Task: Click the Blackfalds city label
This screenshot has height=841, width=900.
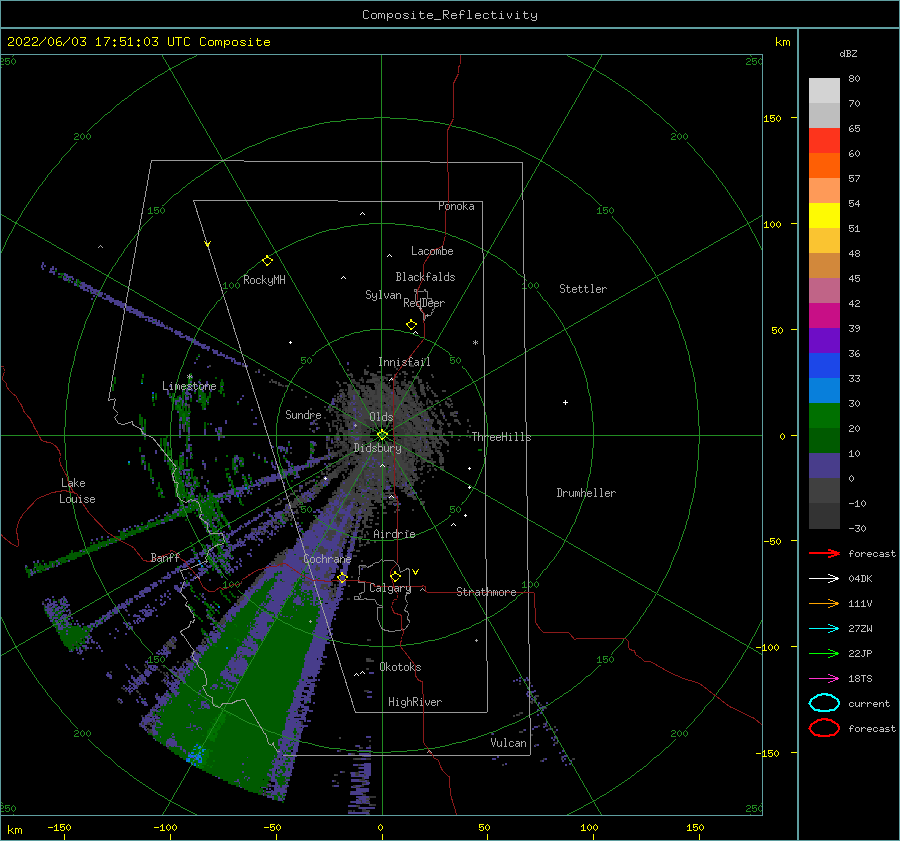Action: pyautogui.click(x=425, y=277)
